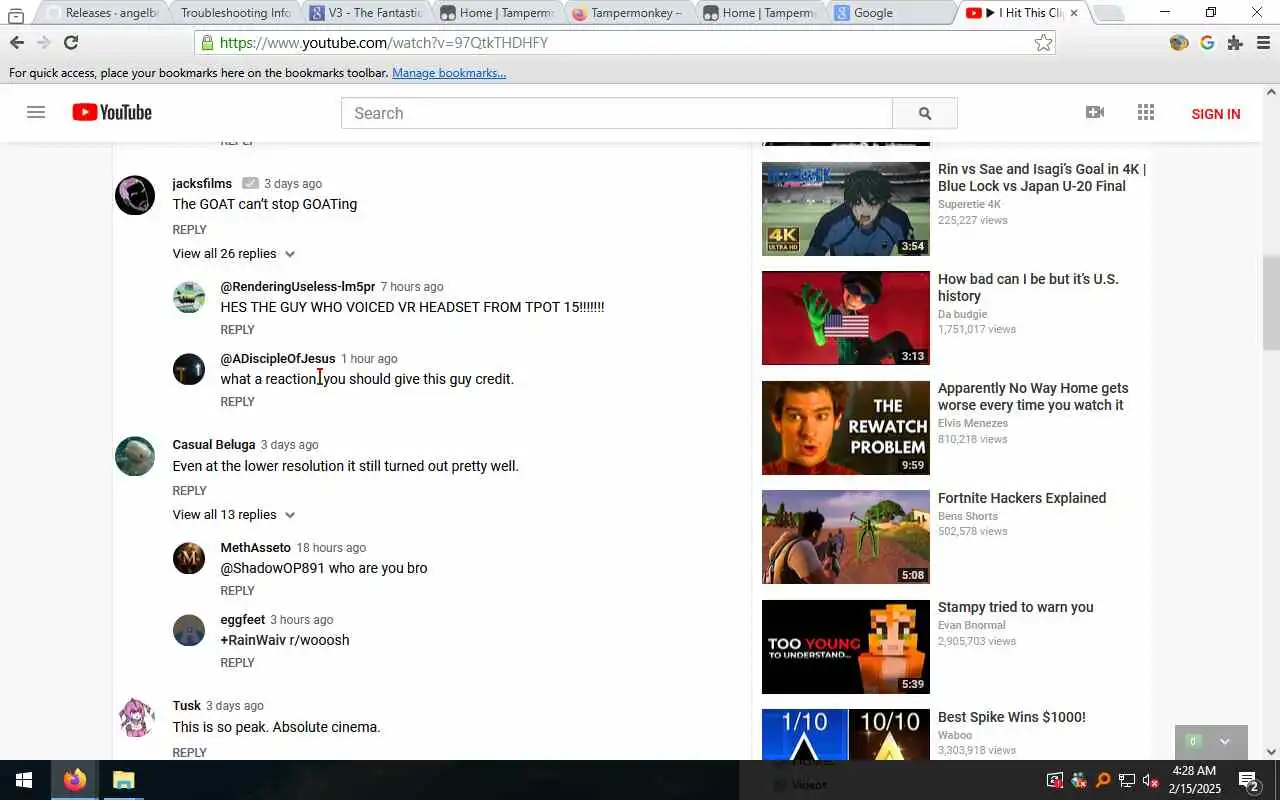Open Best Spike Wins $1000! title

tap(1011, 717)
